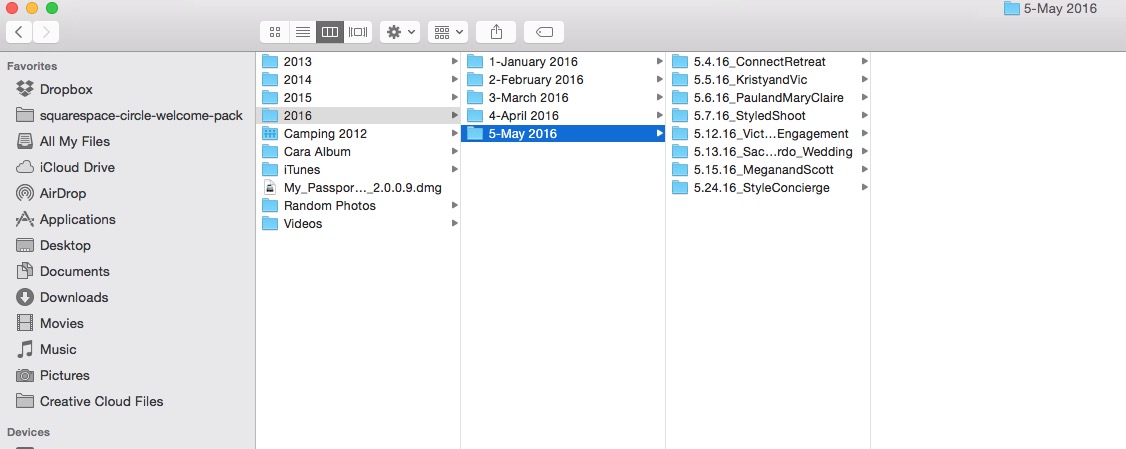Viewport: 1126px width, 449px height.
Task: Select the 5.24.16_StyleConcierge folder
Action: click(768, 188)
